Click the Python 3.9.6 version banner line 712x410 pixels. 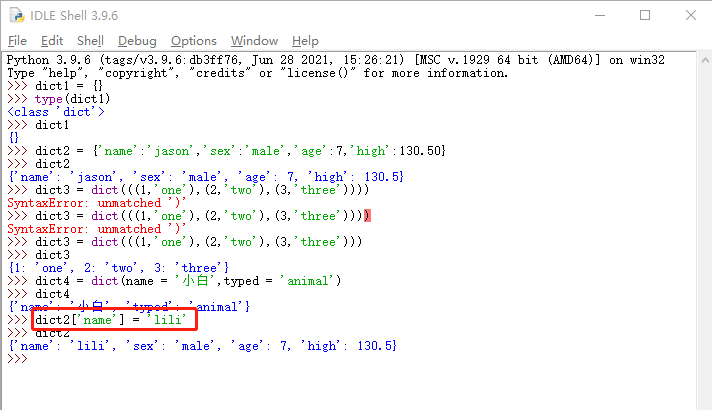336,60
